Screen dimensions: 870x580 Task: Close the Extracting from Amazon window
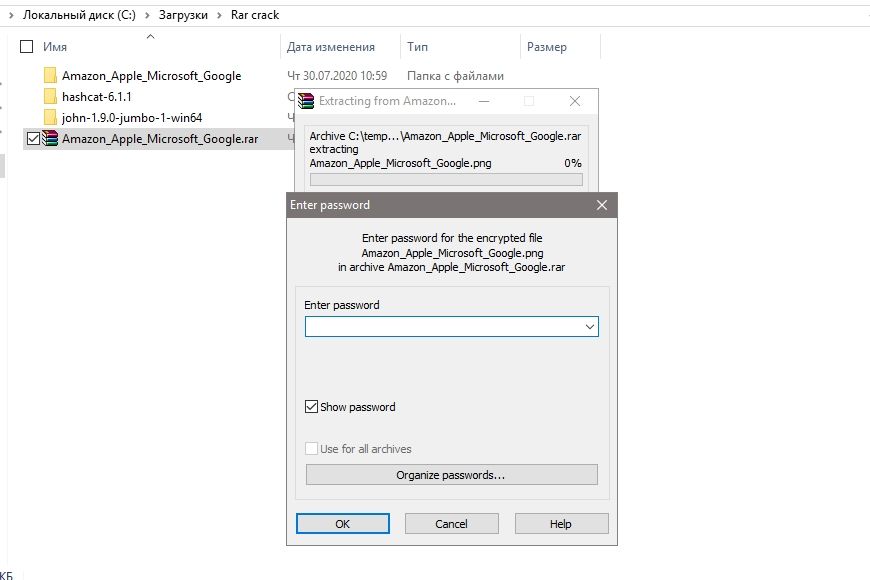coord(575,101)
